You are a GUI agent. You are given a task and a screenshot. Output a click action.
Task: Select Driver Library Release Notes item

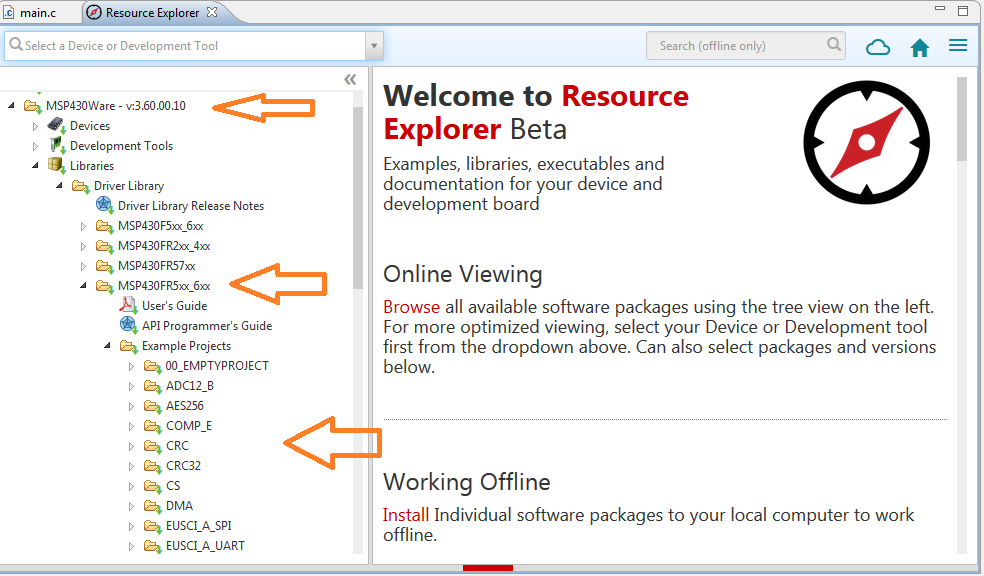pos(191,206)
